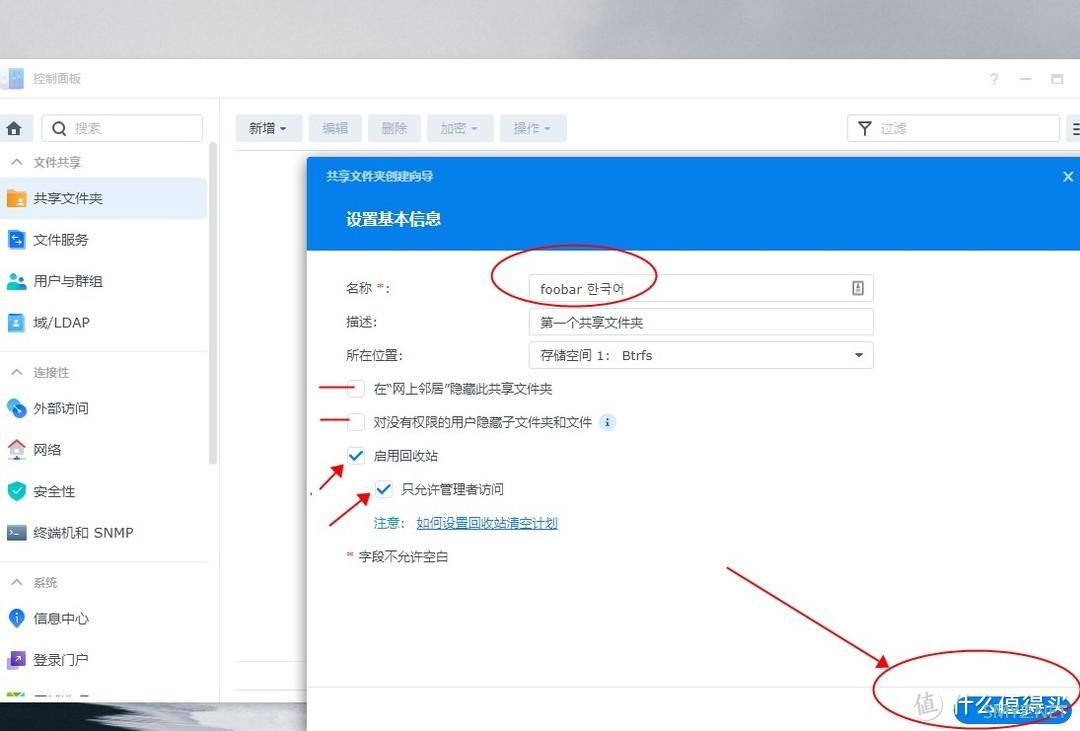Screen dimensions: 1080x731
Task: Click the list view icon beside filter
Action: [x=1074, y=128]
